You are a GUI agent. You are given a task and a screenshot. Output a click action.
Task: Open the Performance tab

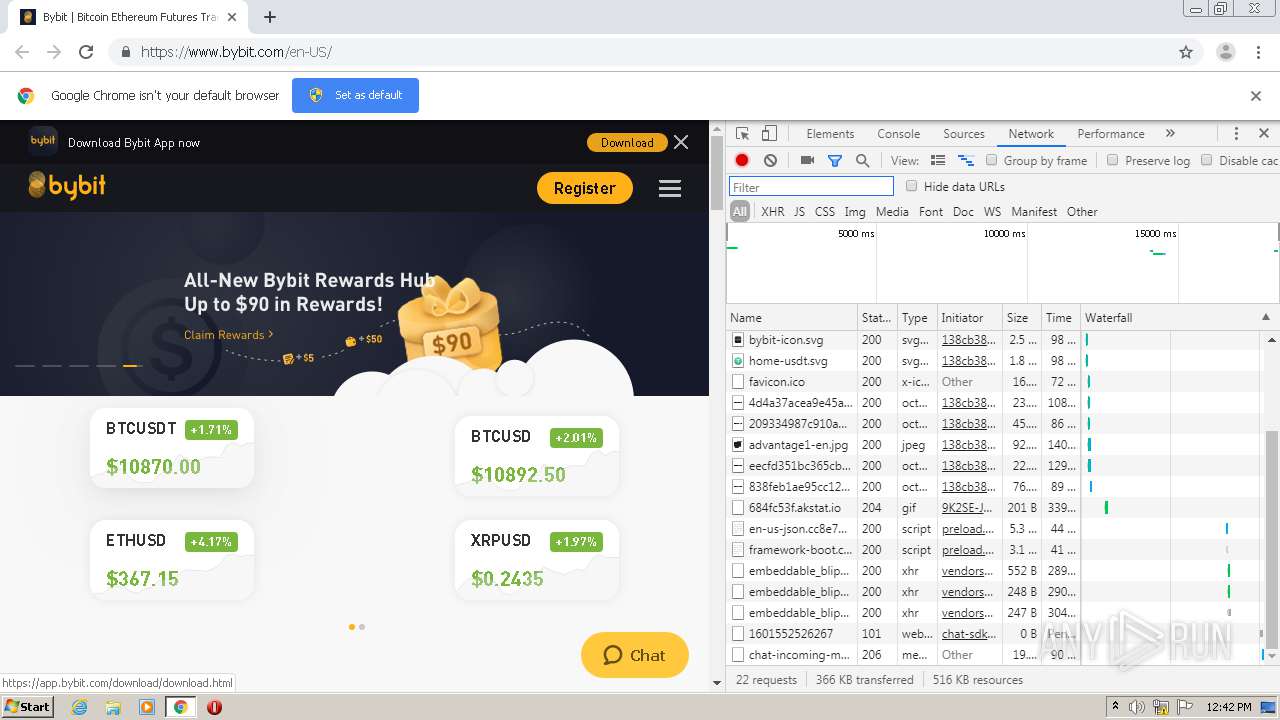click(x=1111, y=134)
